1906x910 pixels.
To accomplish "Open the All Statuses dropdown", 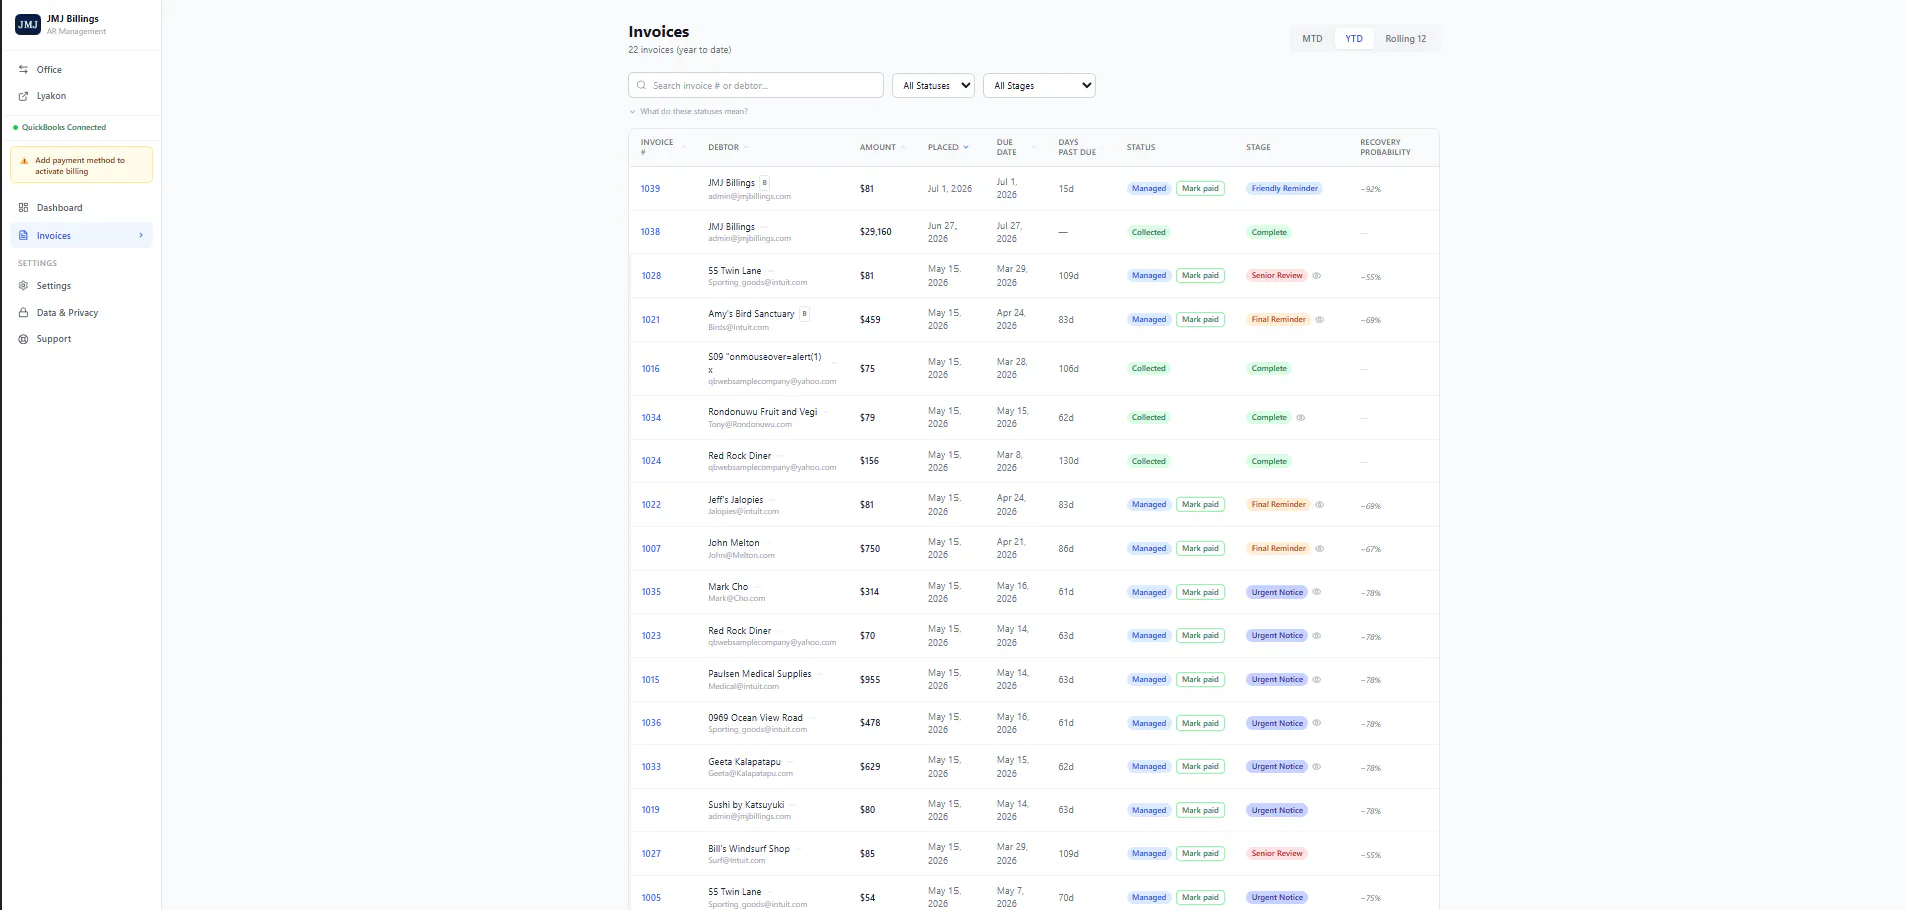I will click(x=933, y=86).
